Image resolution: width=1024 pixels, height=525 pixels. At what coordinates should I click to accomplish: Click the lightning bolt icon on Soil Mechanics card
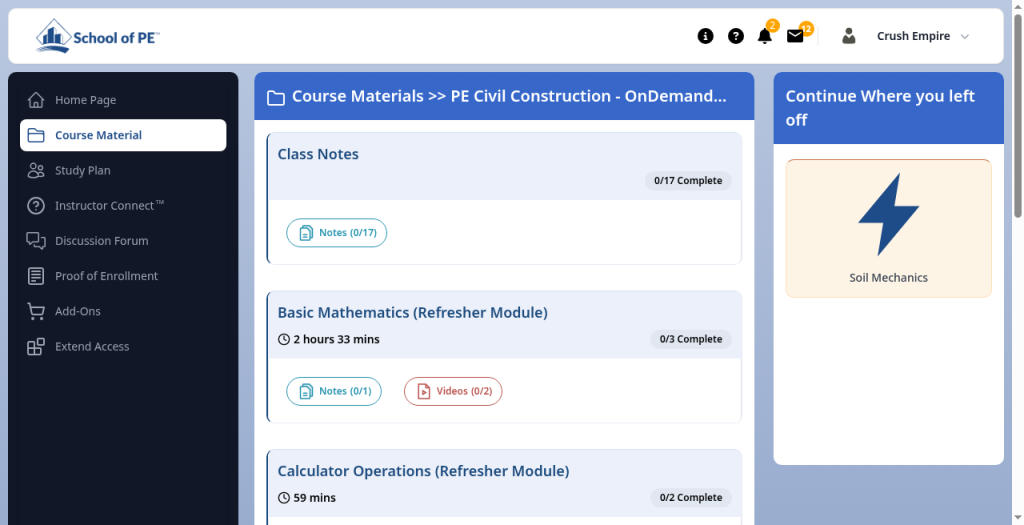(x=888, y=214)
